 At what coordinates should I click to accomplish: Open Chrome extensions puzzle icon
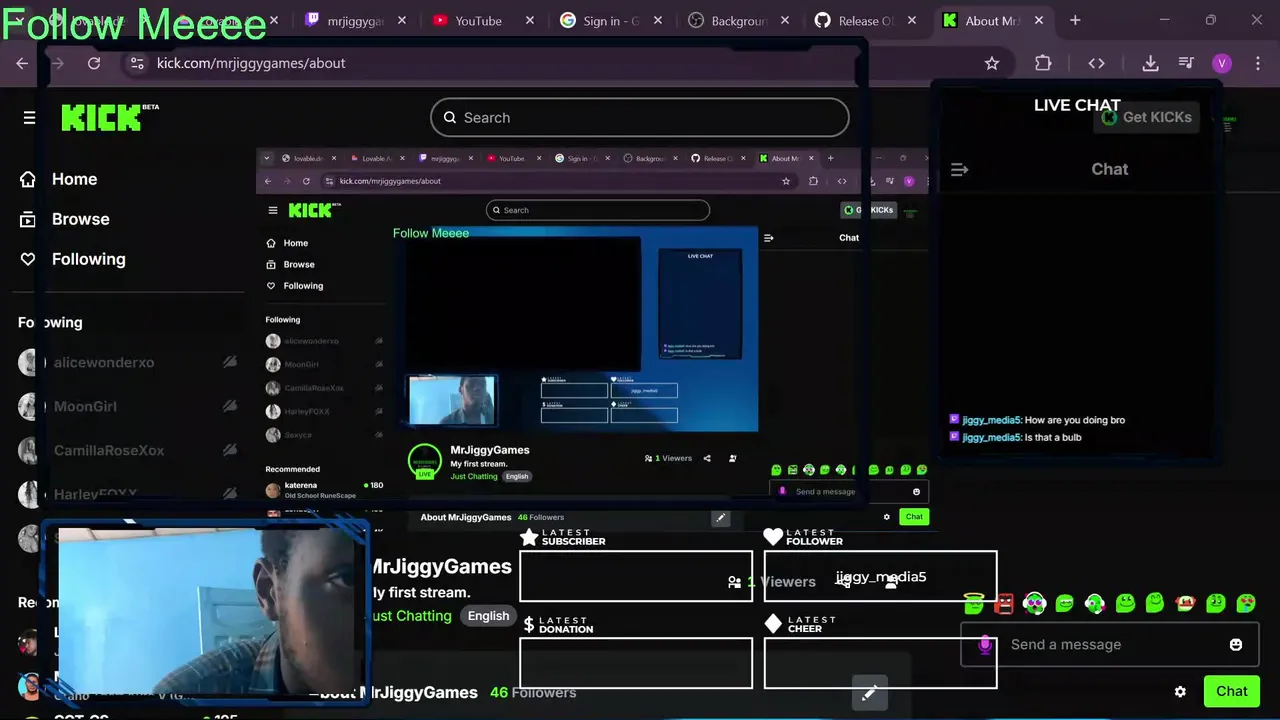[x=1043, y=63]
